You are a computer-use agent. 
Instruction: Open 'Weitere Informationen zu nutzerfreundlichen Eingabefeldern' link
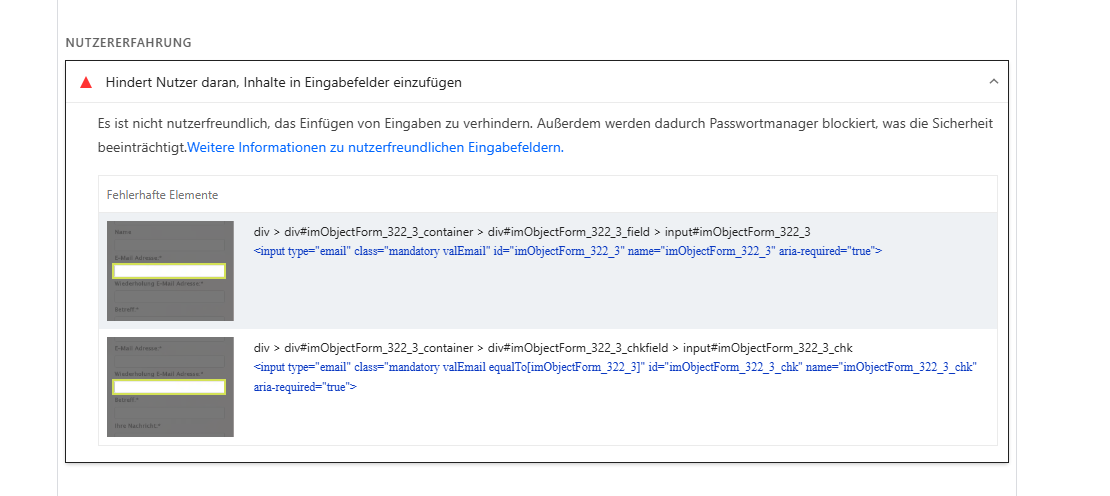tap(375, 148)
